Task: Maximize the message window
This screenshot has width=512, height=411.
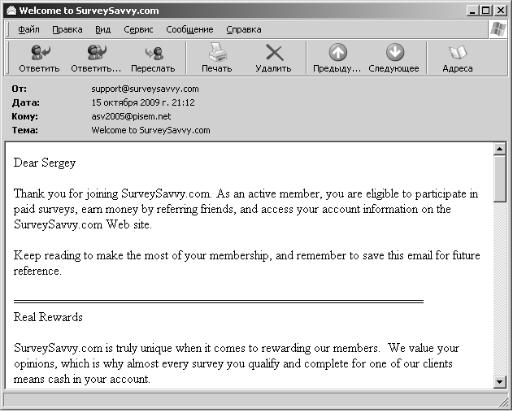Action: click(486, 11)
